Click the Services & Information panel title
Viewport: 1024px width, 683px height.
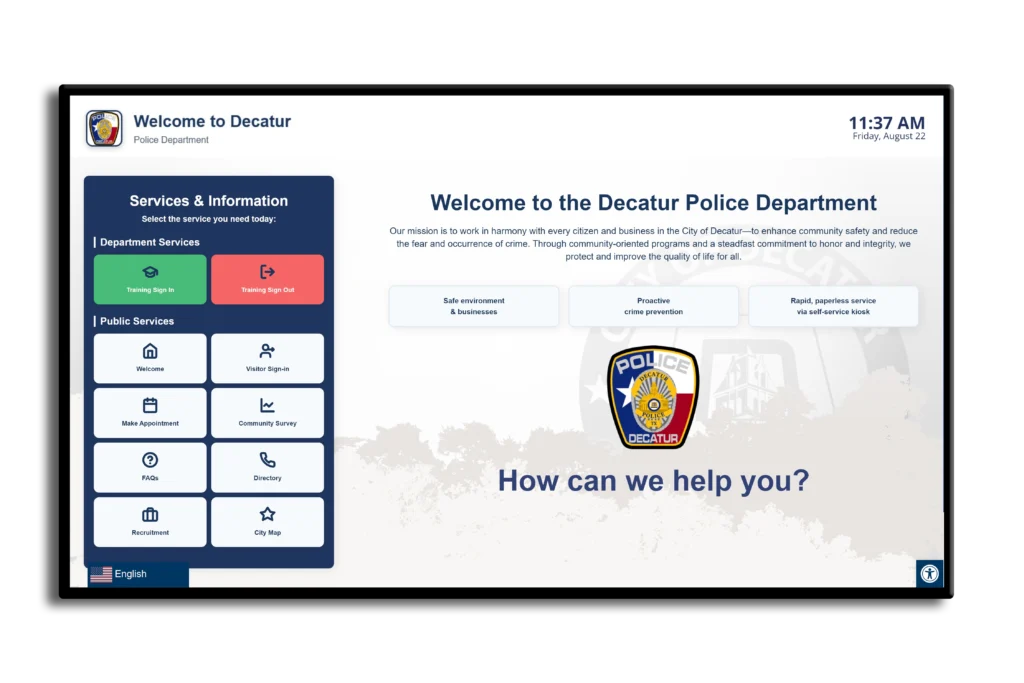[208, 200]
